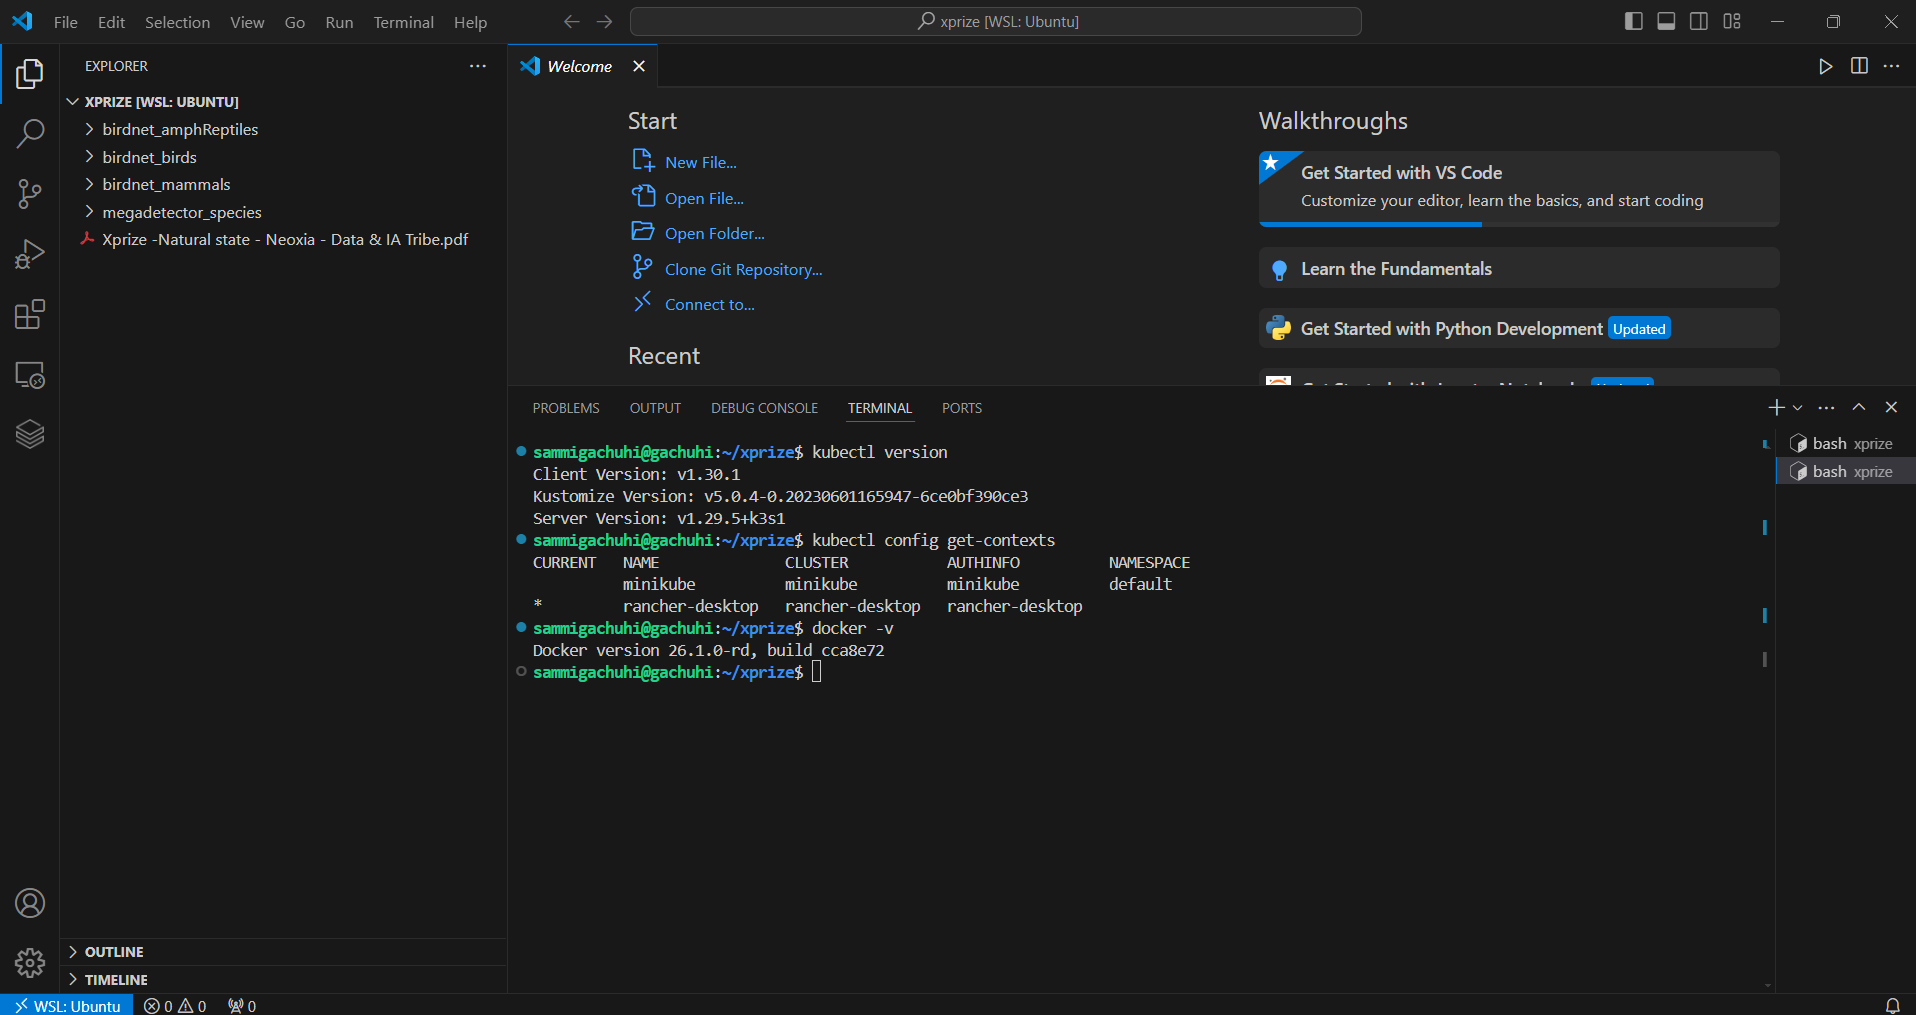Select the TERMINAL panel tab
Image resolution: width=1916 pixels, height=1015 pixels.
tap(880, 408)
